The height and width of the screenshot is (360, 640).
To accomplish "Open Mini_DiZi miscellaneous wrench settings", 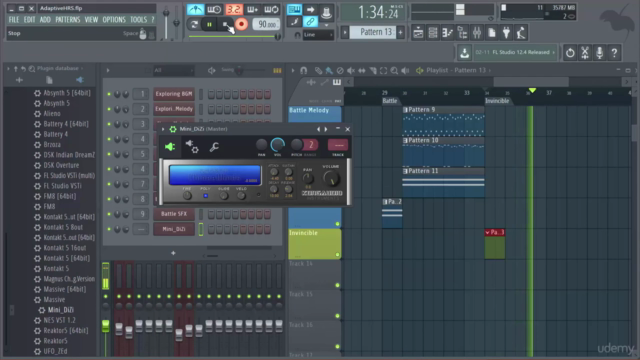I will coord(214,147).
